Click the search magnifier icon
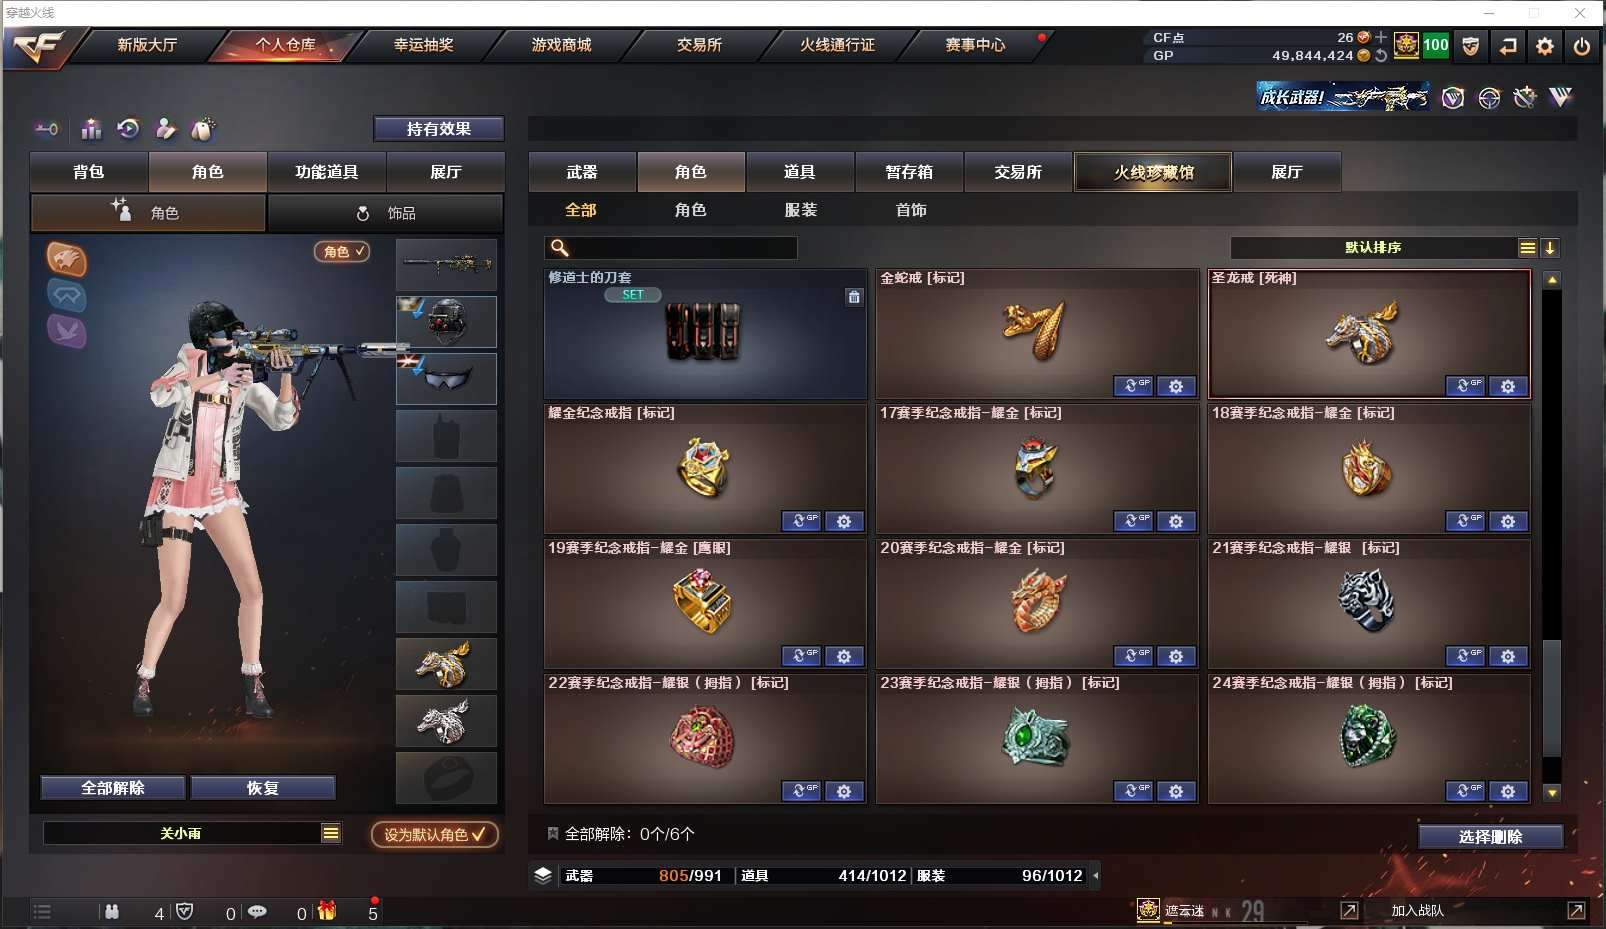The width and height of the screenshot is (1606, 929). 560,248
